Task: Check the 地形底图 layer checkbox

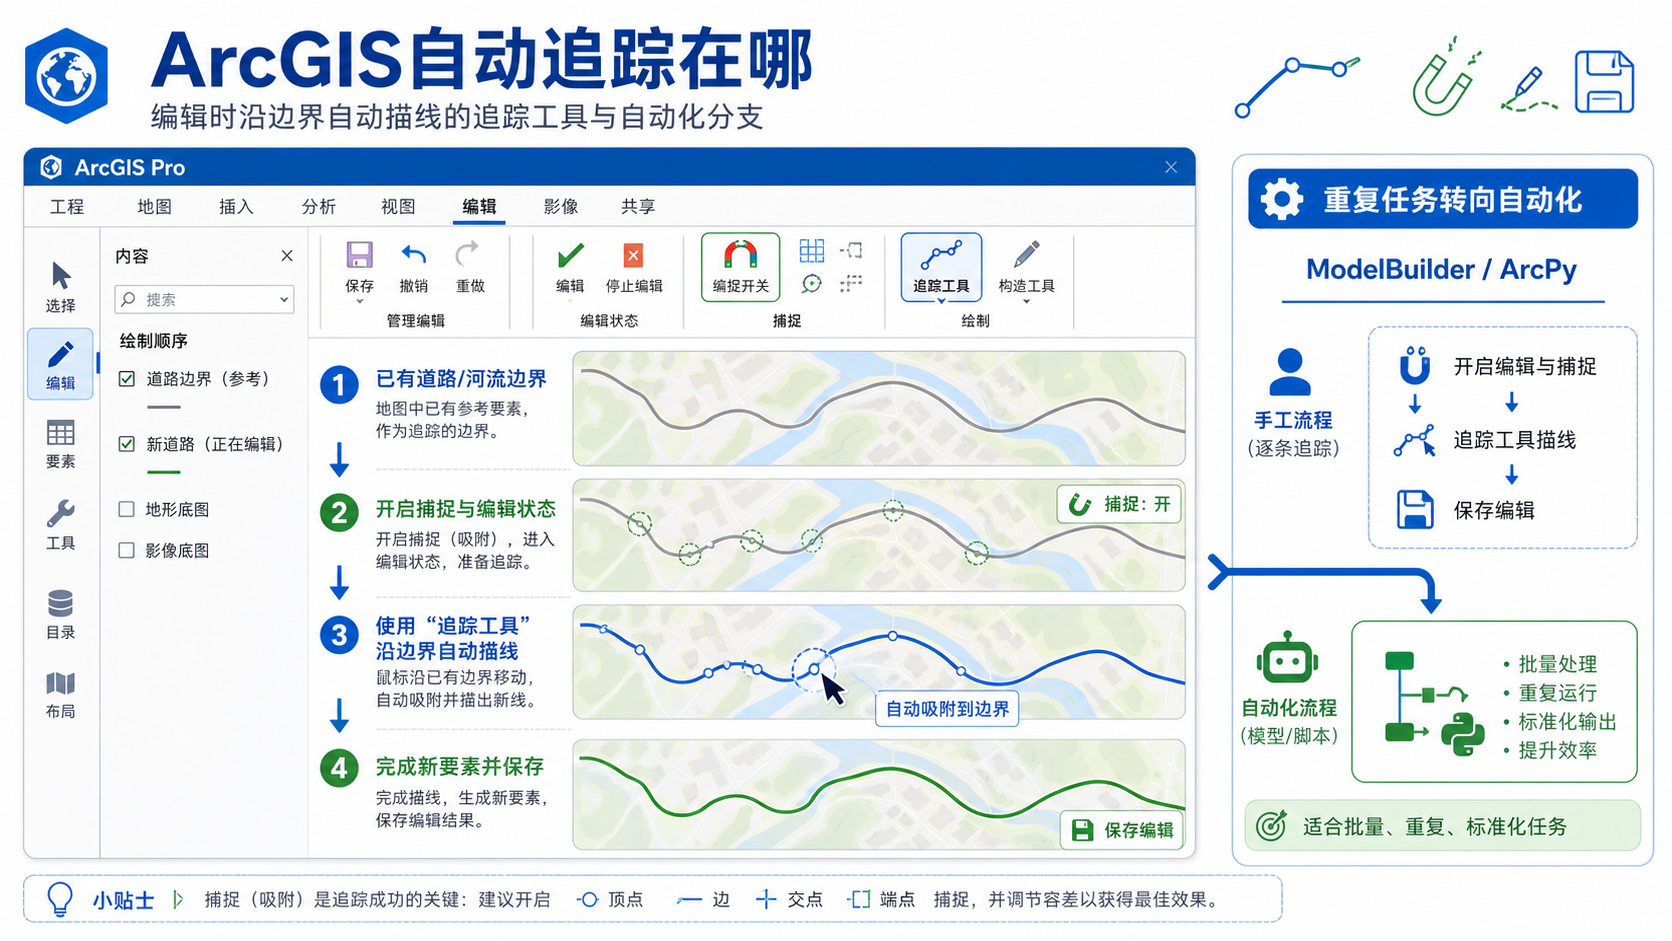Action: [x=127, y=509]
